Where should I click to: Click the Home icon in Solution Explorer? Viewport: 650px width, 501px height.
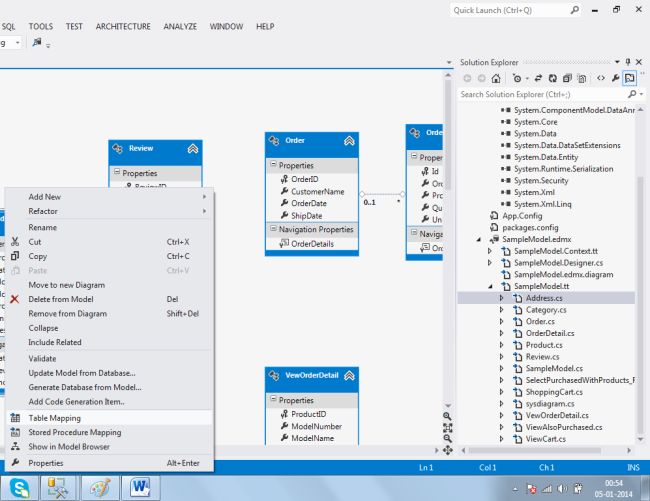(x=496, y=78)
